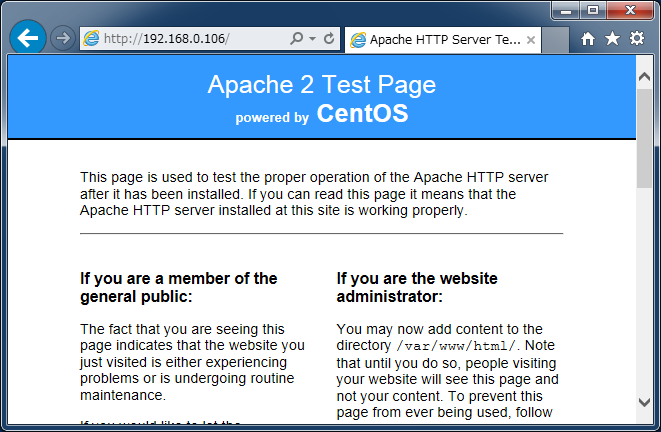661x432 pixels.
Task: Refresh the page with the reload icon
Action: (x=329, y=39)
